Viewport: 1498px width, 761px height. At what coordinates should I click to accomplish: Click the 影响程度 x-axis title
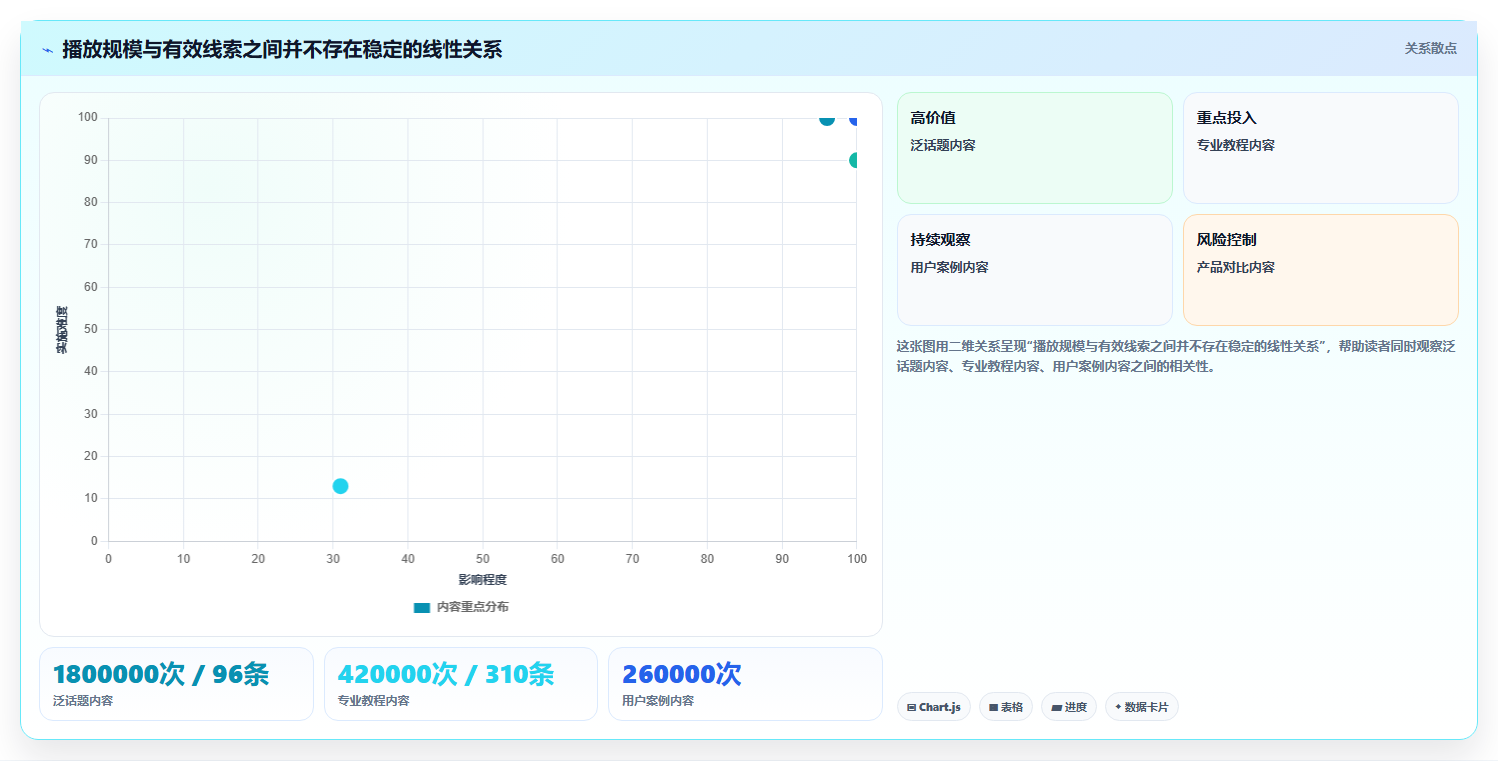483,580
